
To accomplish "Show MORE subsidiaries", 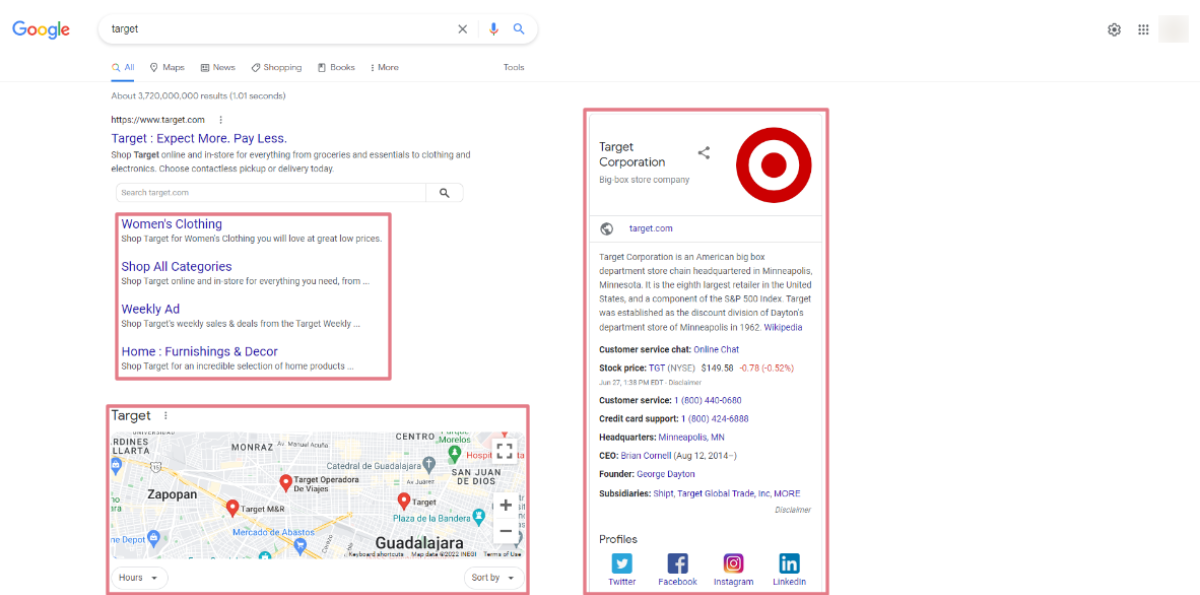I will coord(786,493).
